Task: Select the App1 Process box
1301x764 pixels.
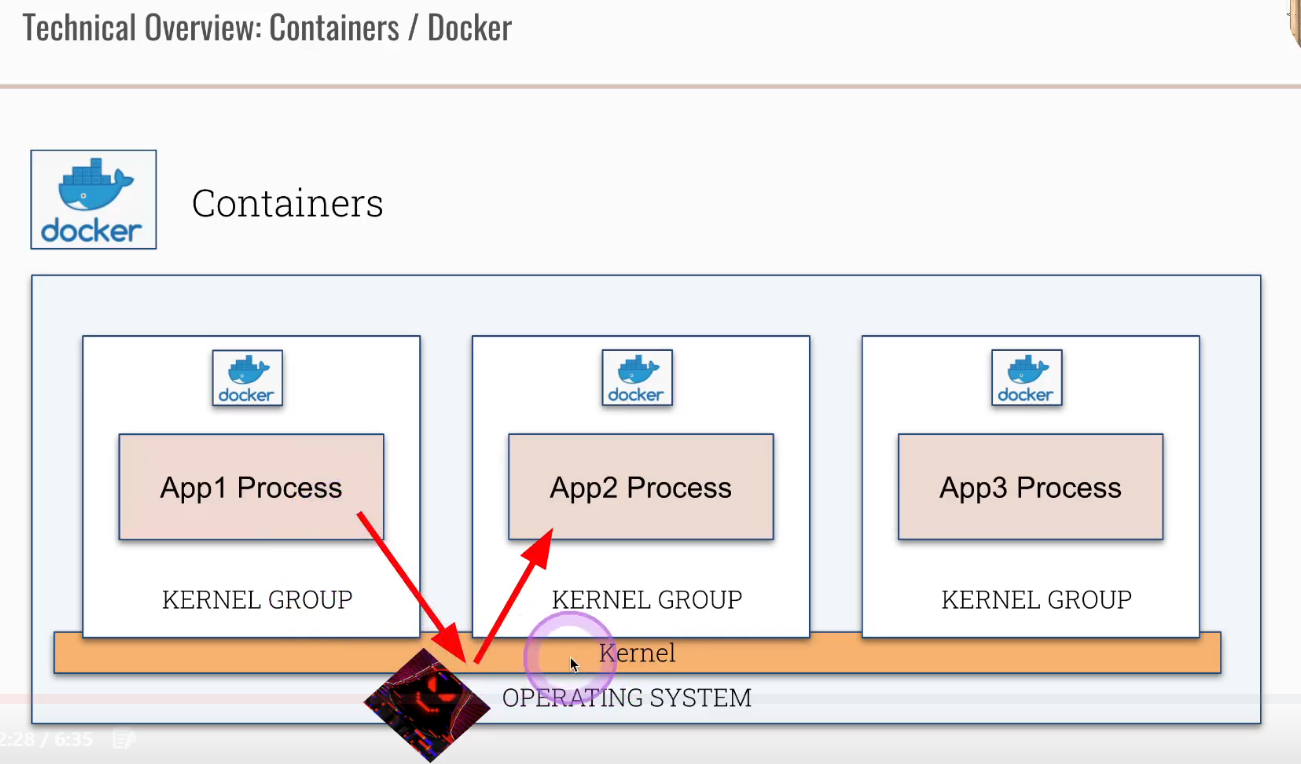Action: pos(251,487)
